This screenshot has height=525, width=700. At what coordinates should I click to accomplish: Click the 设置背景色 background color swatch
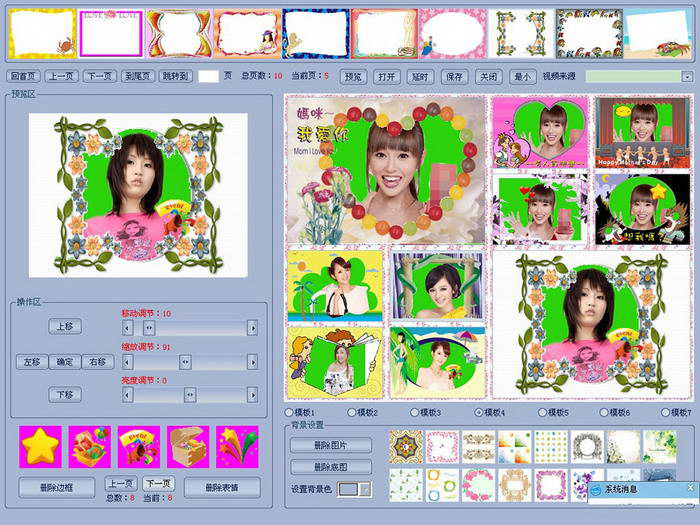349,490
